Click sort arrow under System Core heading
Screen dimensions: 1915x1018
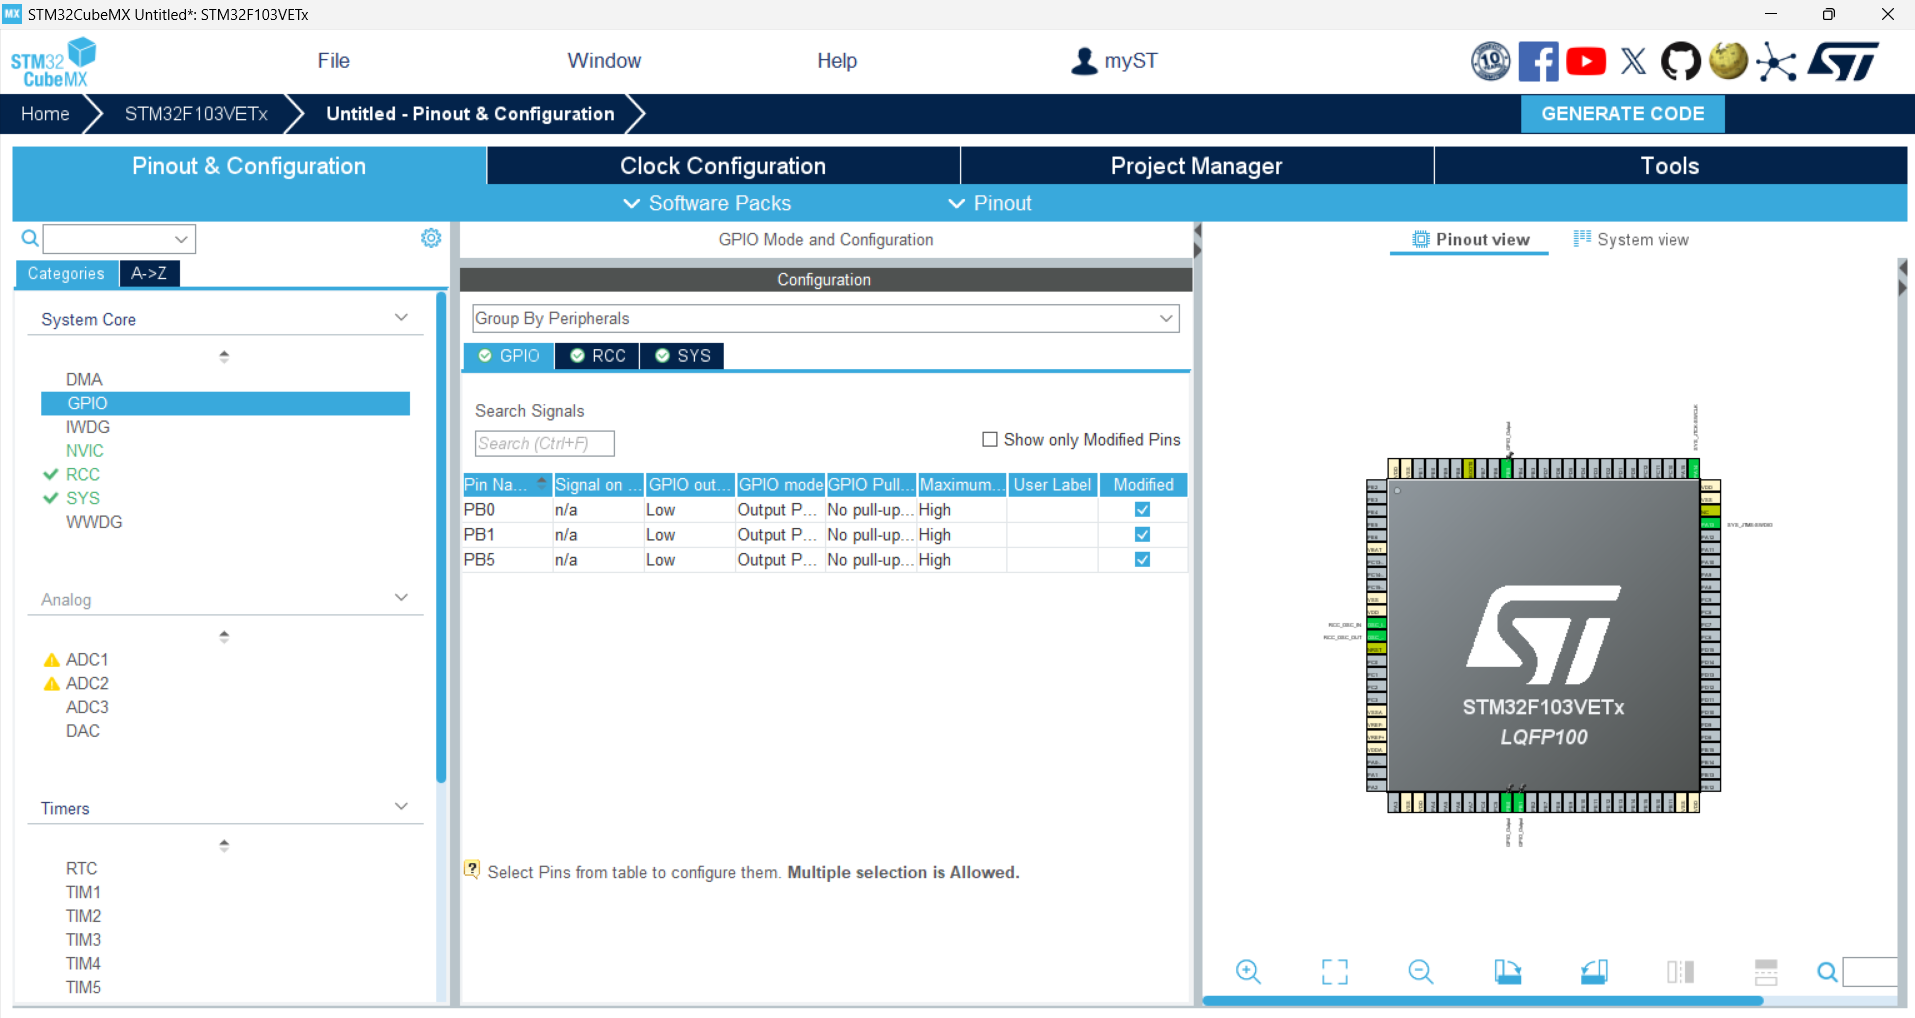pyautogui.click(x=224, y=356)
